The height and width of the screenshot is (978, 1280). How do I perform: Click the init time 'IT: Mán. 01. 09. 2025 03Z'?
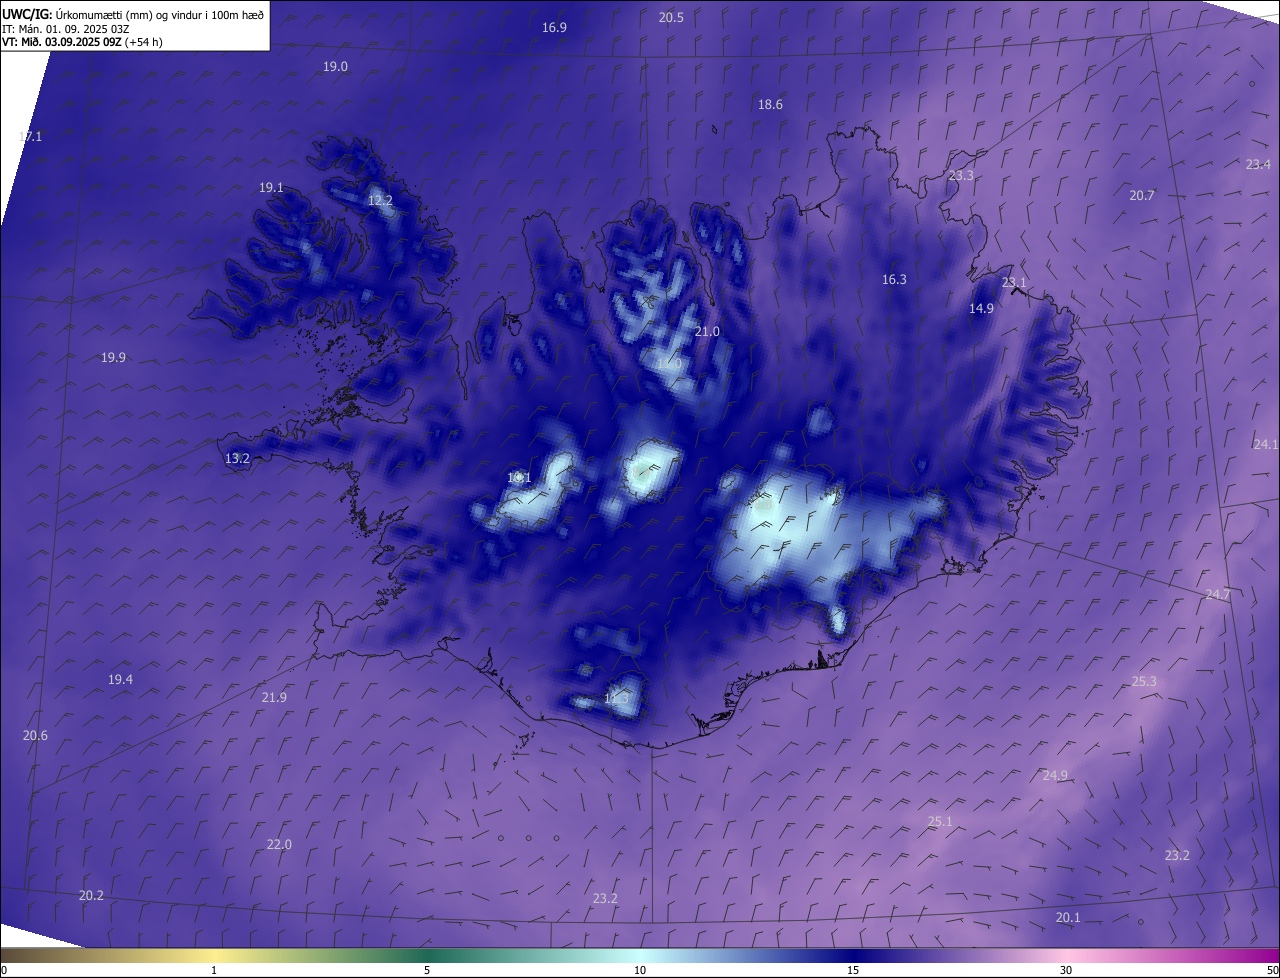67,28
